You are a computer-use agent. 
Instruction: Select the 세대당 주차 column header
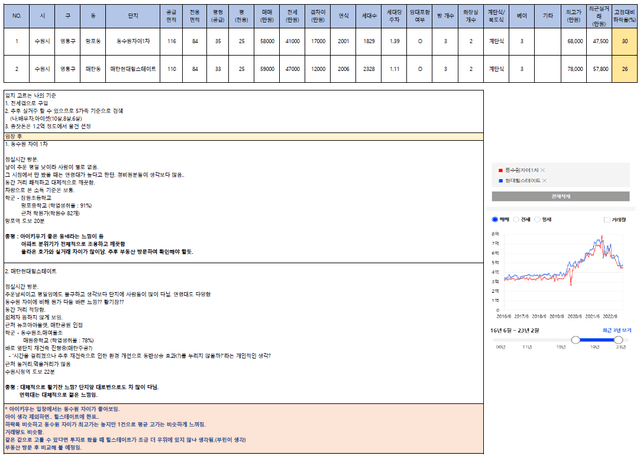(394, 16)
